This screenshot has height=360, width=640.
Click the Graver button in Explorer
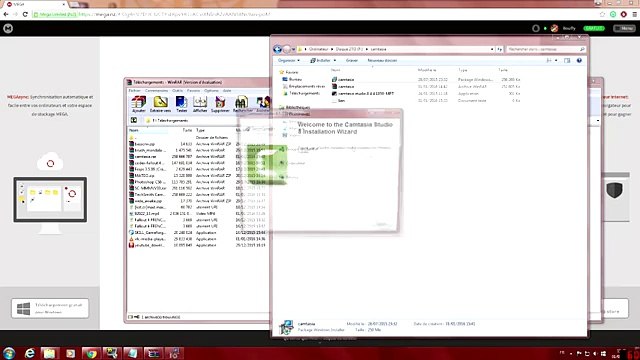pyautogui.click(x=352, y=60)
